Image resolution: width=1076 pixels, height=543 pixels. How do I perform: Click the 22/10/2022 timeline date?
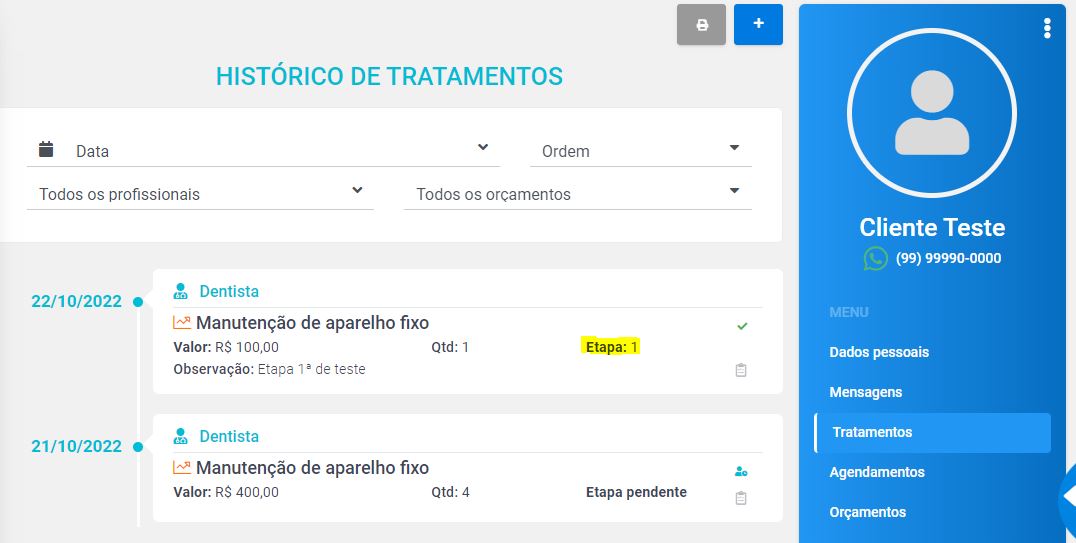tap(76, 301)
